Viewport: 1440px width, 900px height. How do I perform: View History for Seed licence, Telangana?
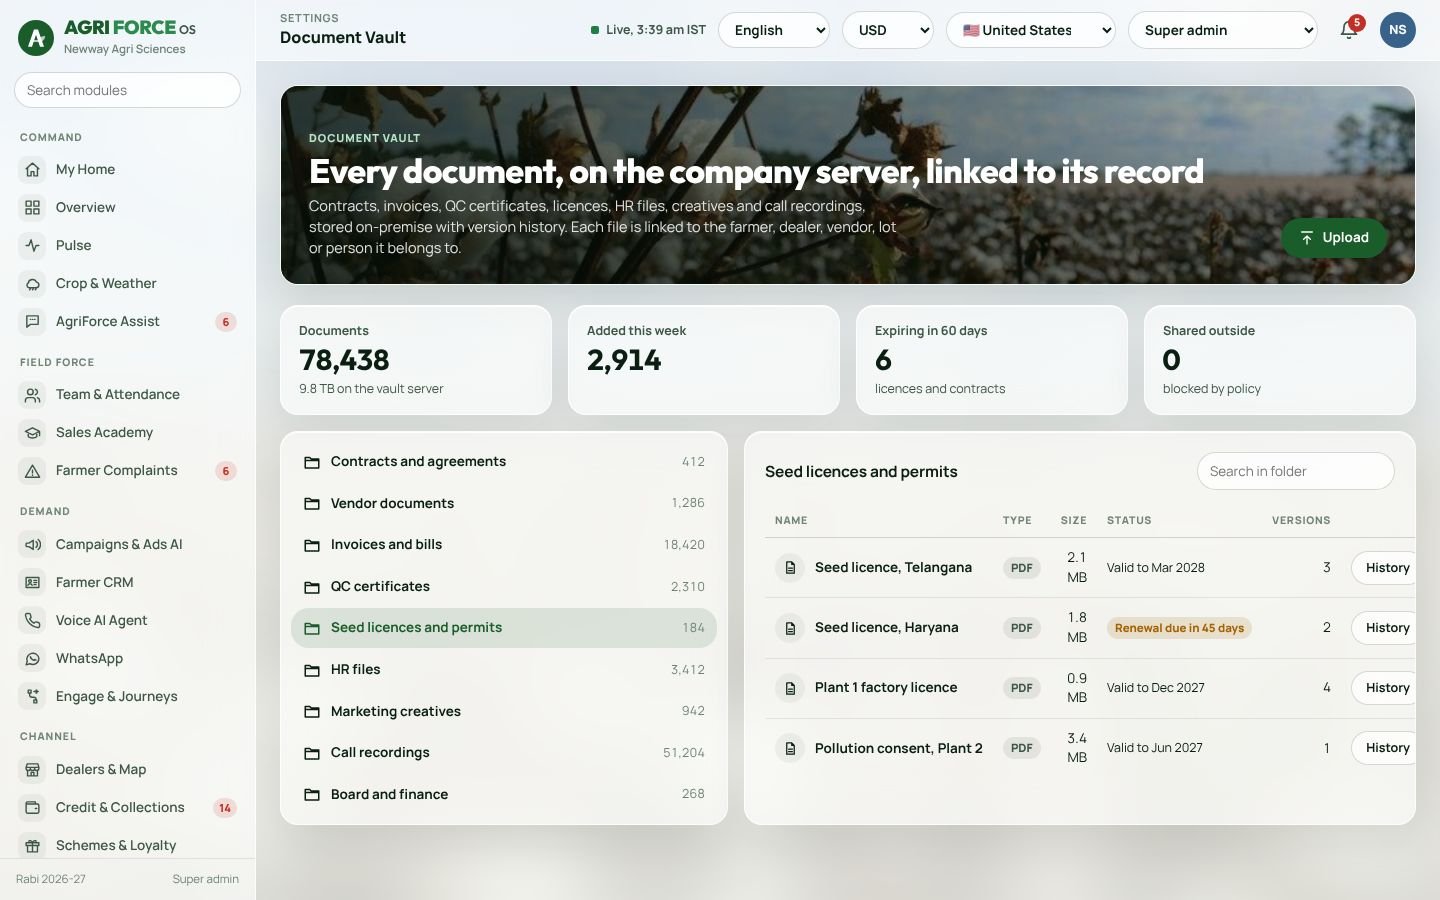[1384, 567]
